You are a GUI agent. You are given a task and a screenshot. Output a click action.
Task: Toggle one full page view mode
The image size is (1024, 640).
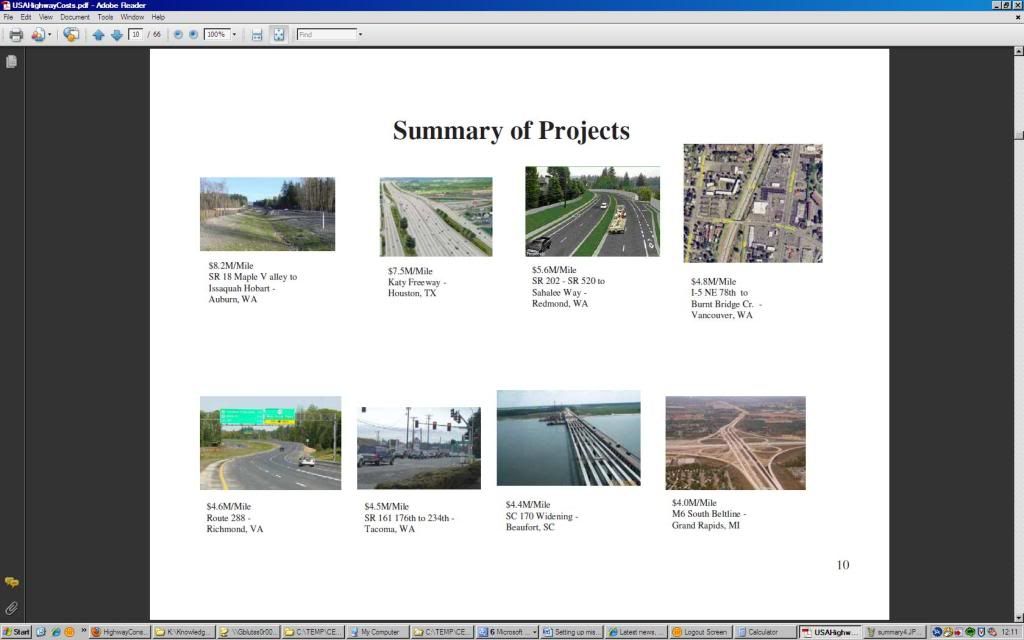point(278,34)
